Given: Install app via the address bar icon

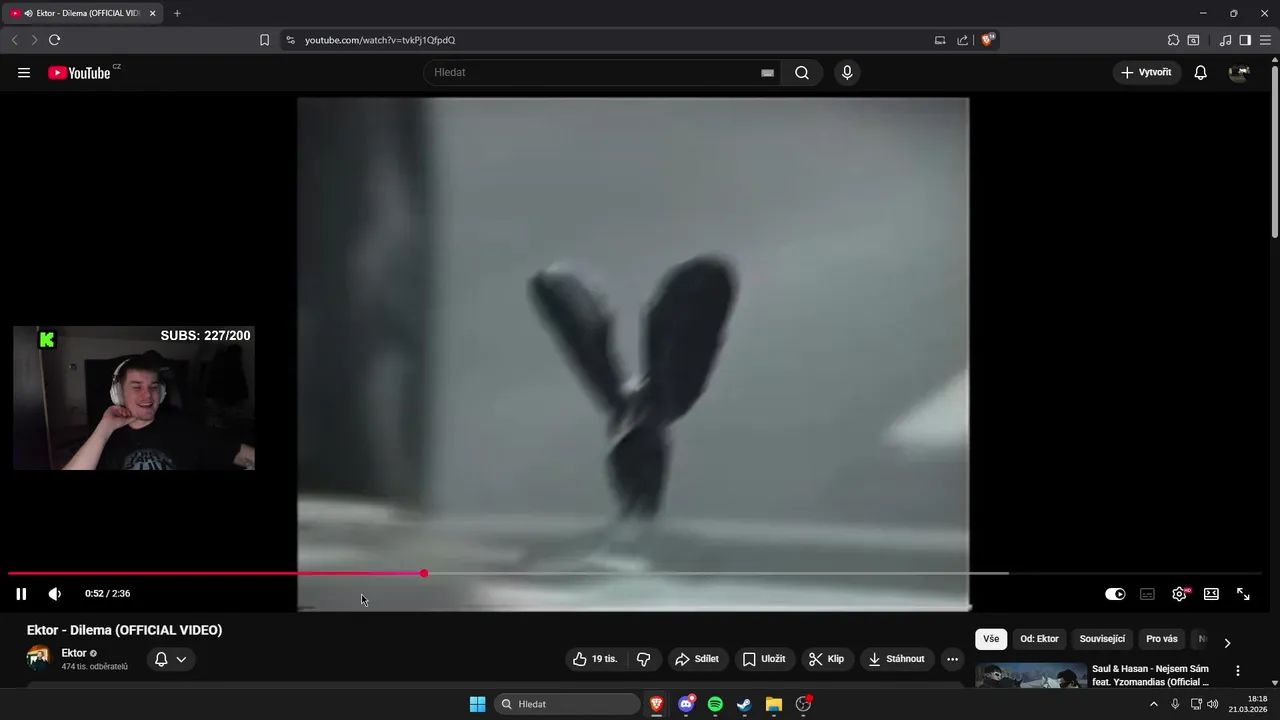Looking at the screenshot, I should coord(940,40).
